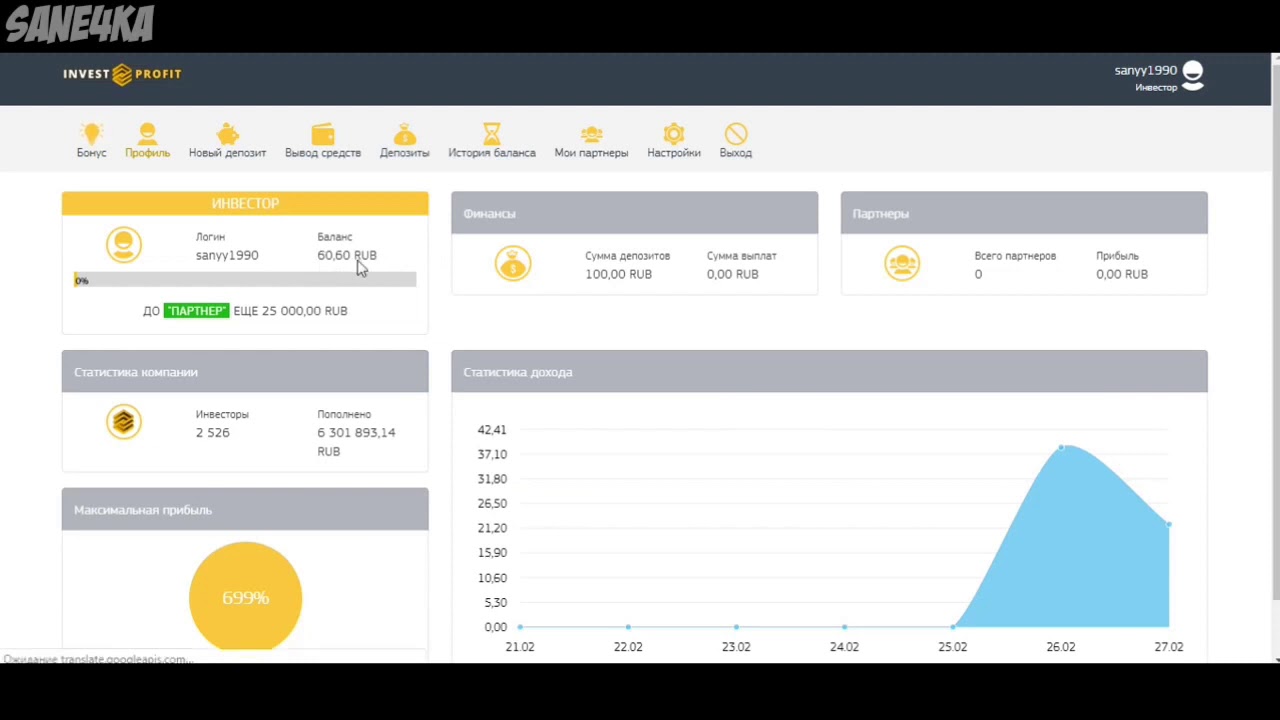Click the 0% progress bar toward partner status

pos(245,280)
